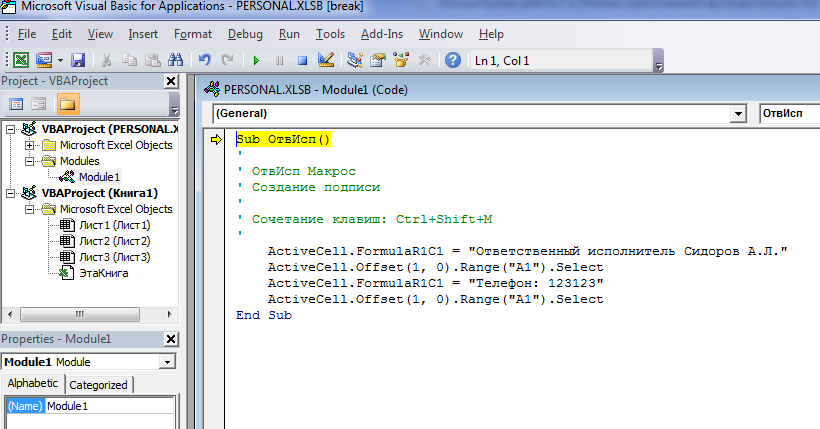Open the ОтвИсп procedure combo box
Screen dimensions: 820x429
790,114
